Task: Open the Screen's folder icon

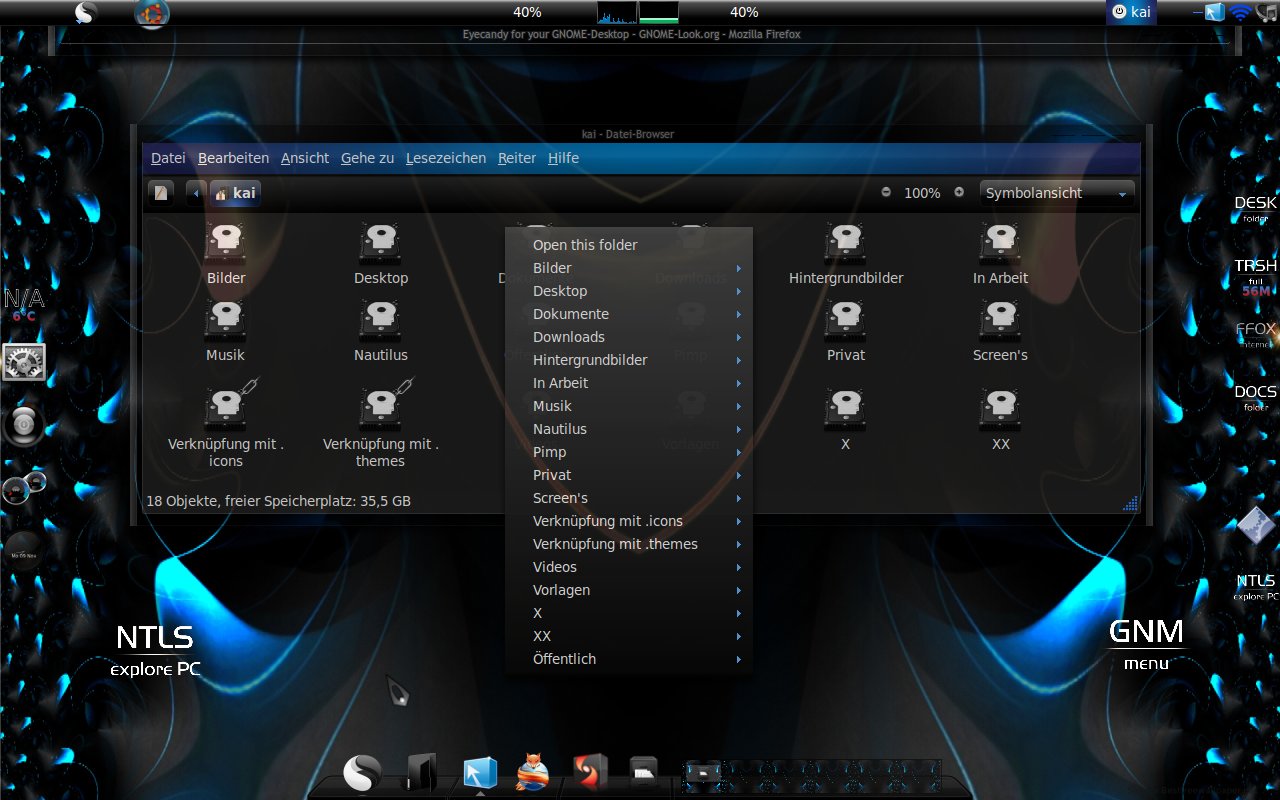Action: (1001, 320)
